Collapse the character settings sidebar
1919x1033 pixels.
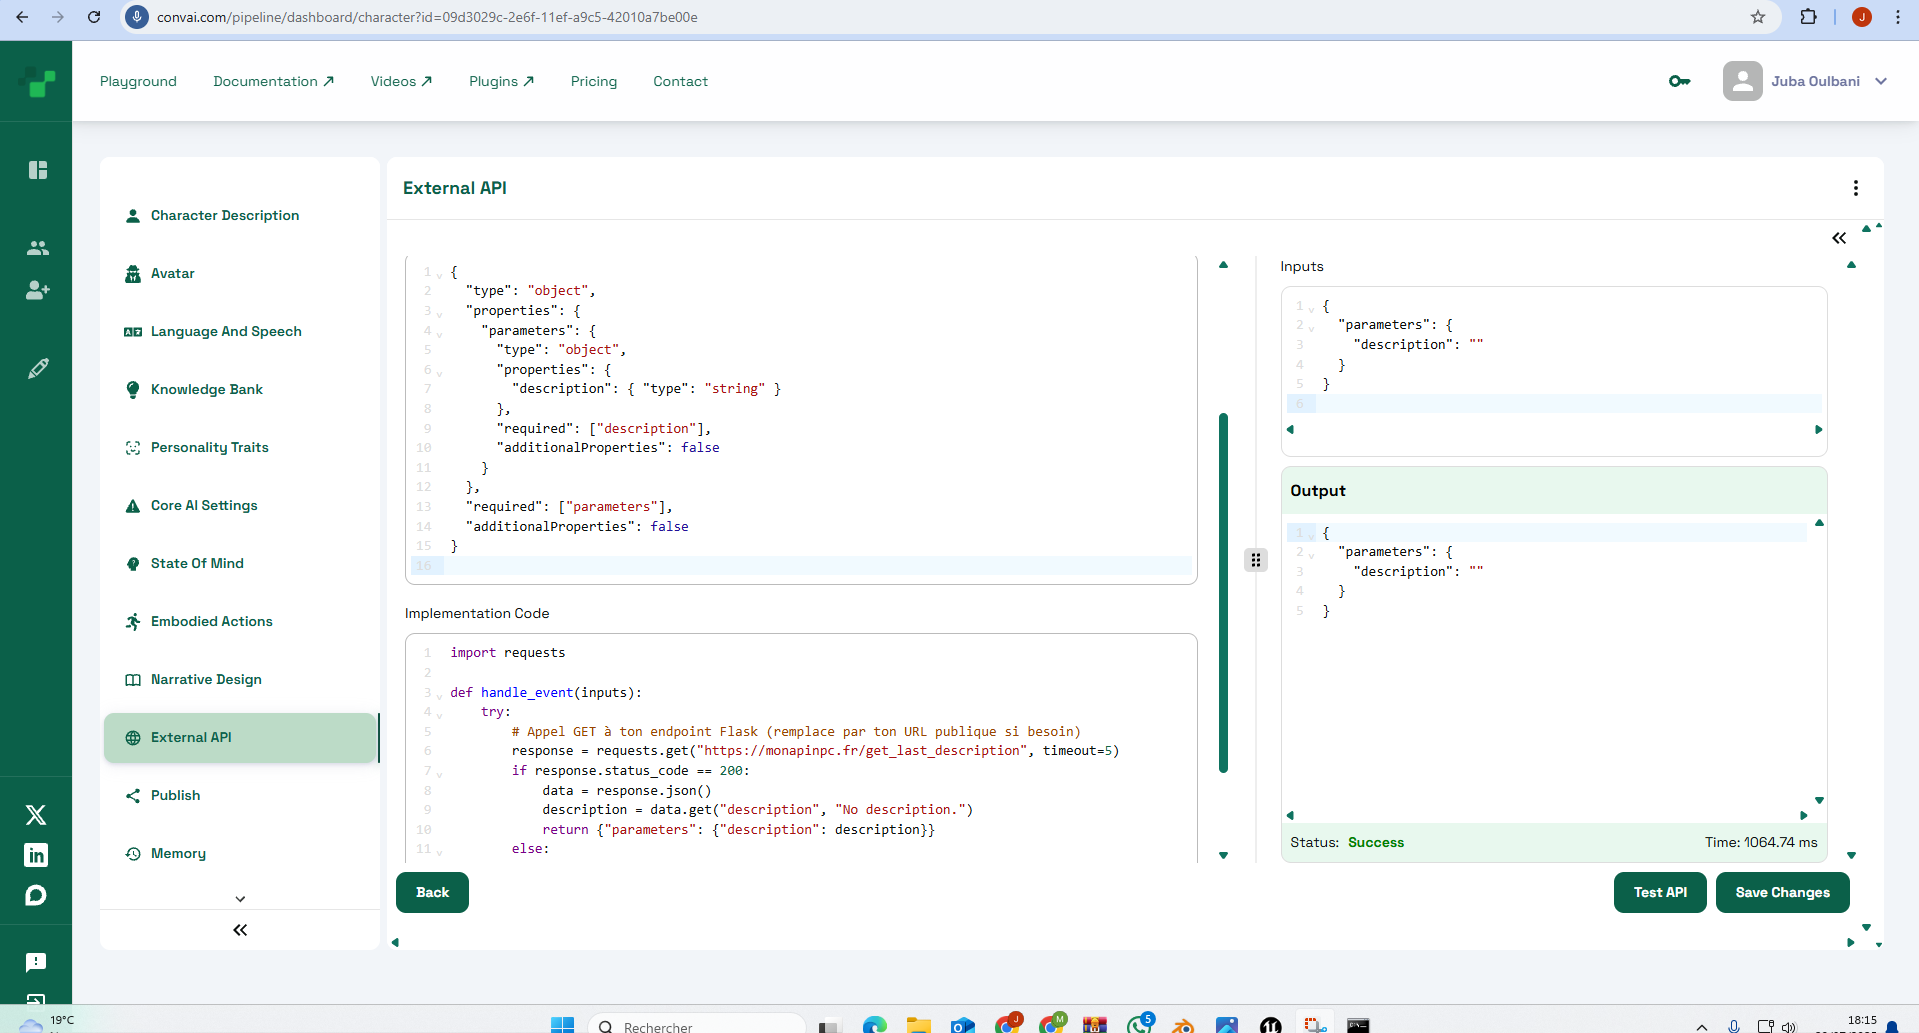point(240,930)
